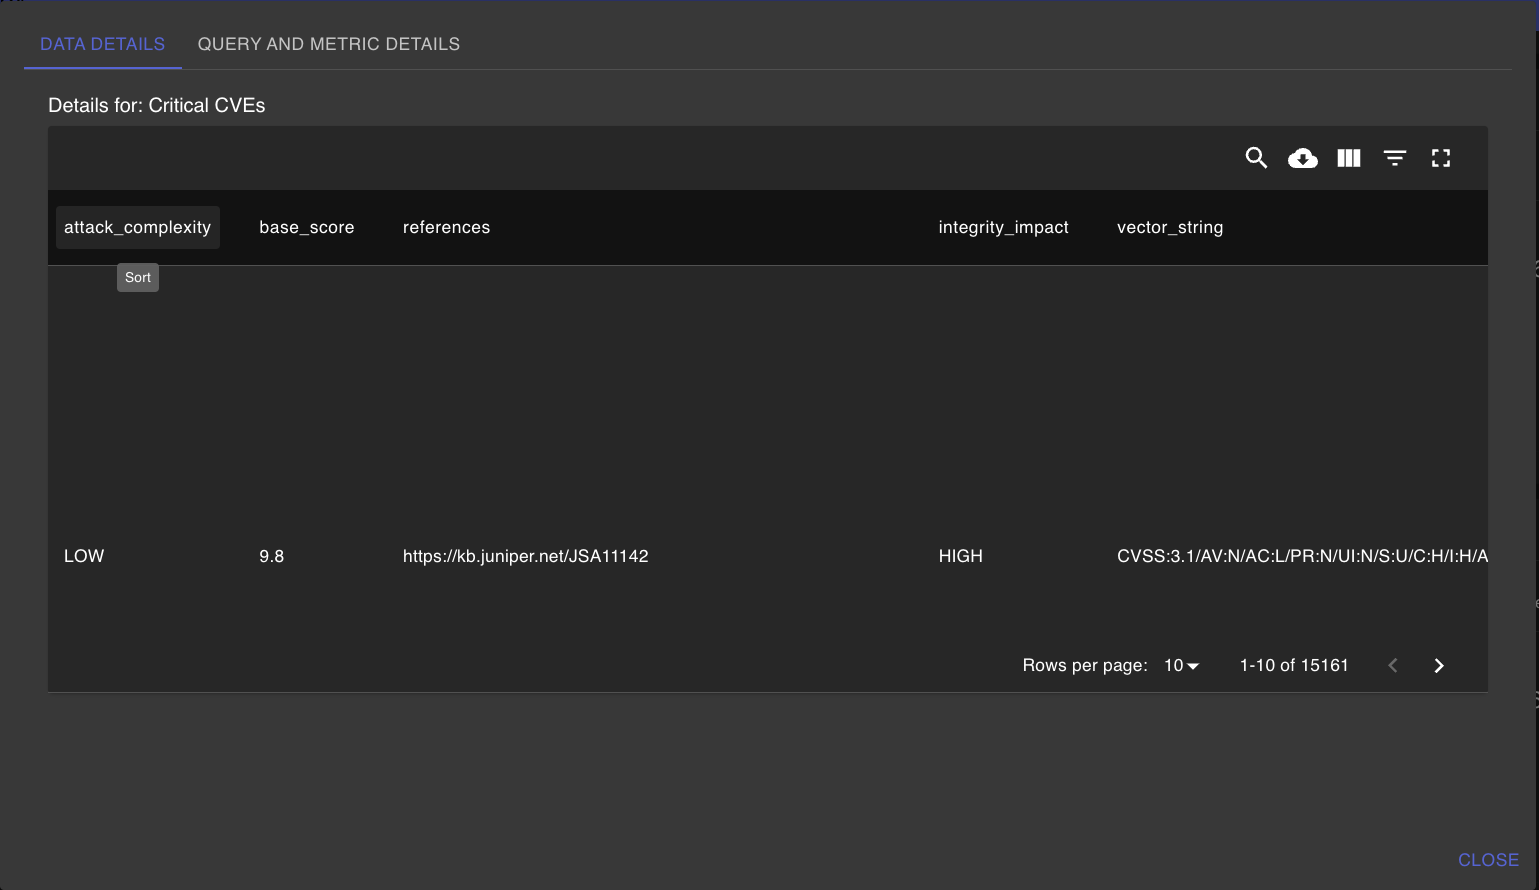Select the CVSS:3.1 vector string cell

point(1301,556)
